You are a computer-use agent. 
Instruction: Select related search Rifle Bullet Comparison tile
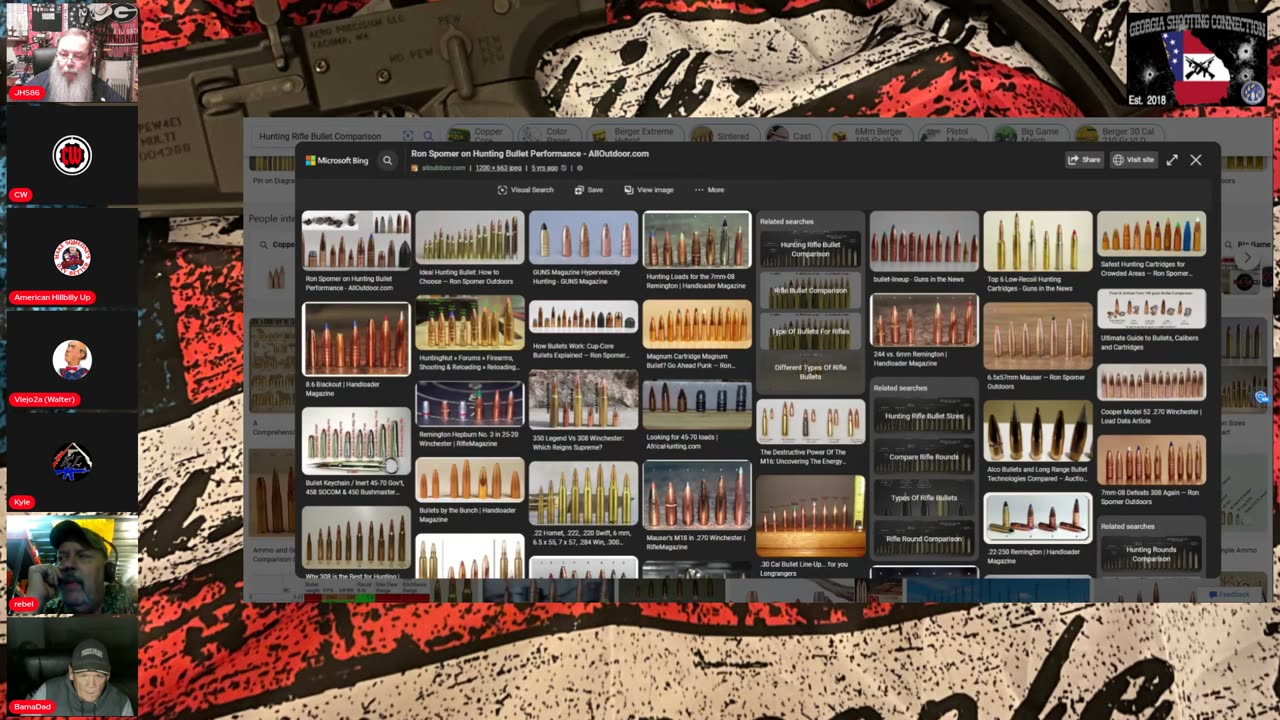point(810,290)
